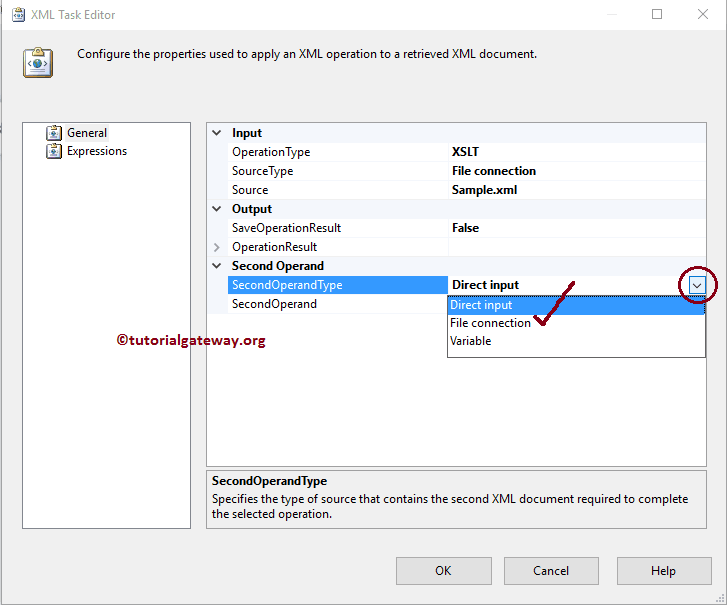Collapse the Output section

(217, 209)
